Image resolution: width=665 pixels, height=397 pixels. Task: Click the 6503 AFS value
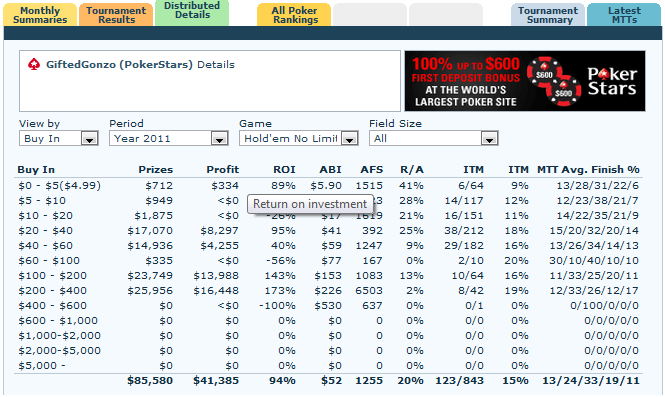(x=369, y=291)
